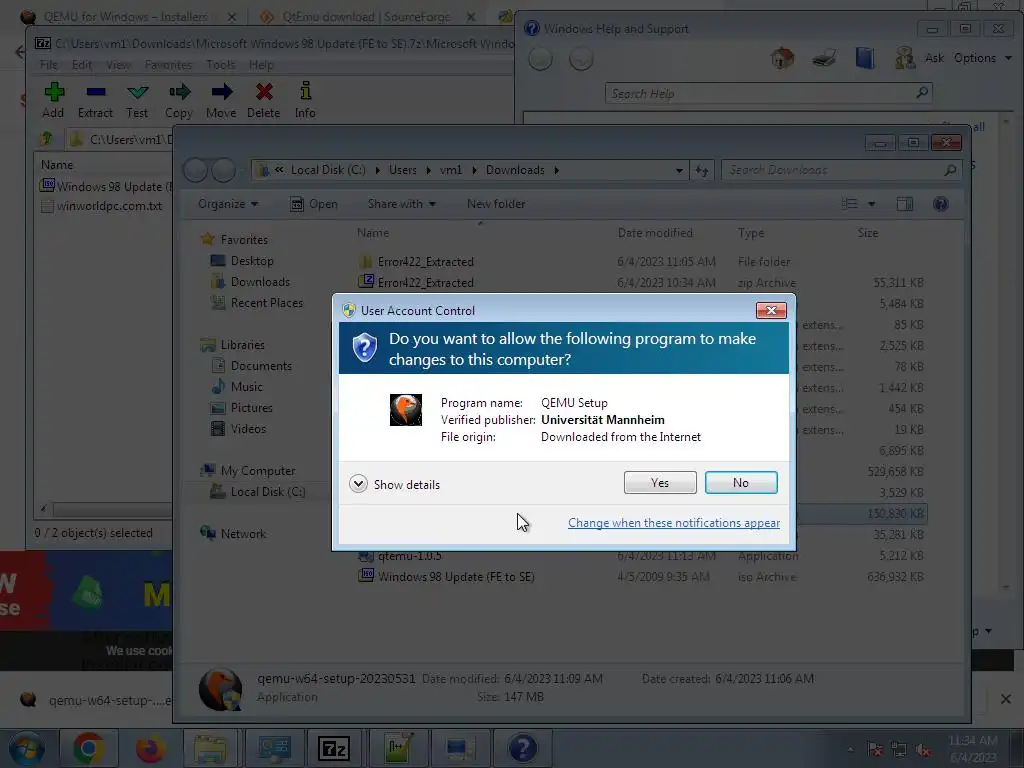Open 7-Zip from the taskbar
The height and width of the screenshot is (768, 1024).
[334, 748]
